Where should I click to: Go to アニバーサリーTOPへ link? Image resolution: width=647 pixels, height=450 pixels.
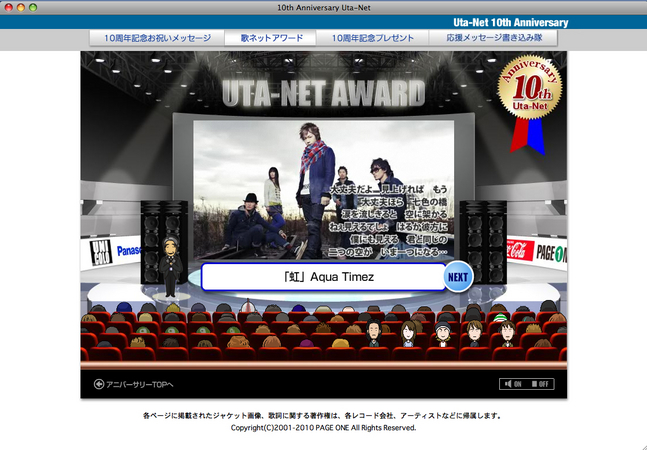click(140, 384)
